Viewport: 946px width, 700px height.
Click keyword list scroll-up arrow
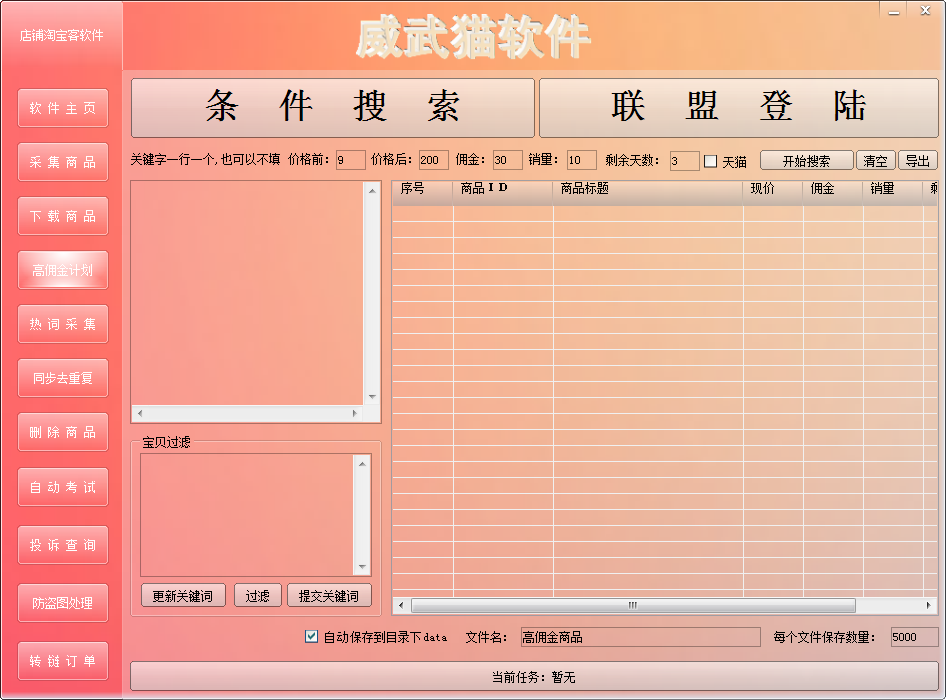372,191
